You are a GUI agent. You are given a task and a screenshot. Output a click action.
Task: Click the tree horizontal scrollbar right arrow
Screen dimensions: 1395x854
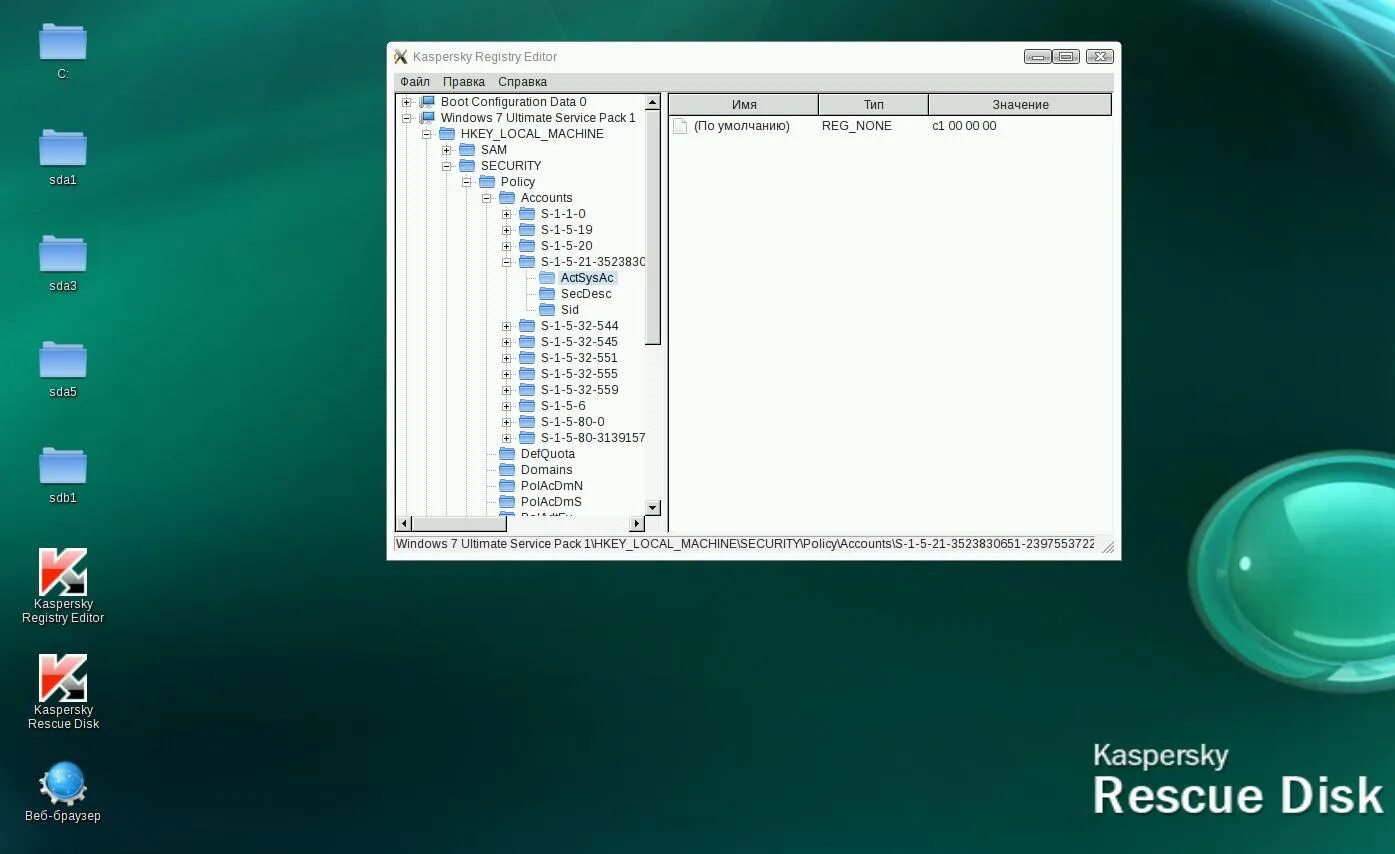point(637,524)
